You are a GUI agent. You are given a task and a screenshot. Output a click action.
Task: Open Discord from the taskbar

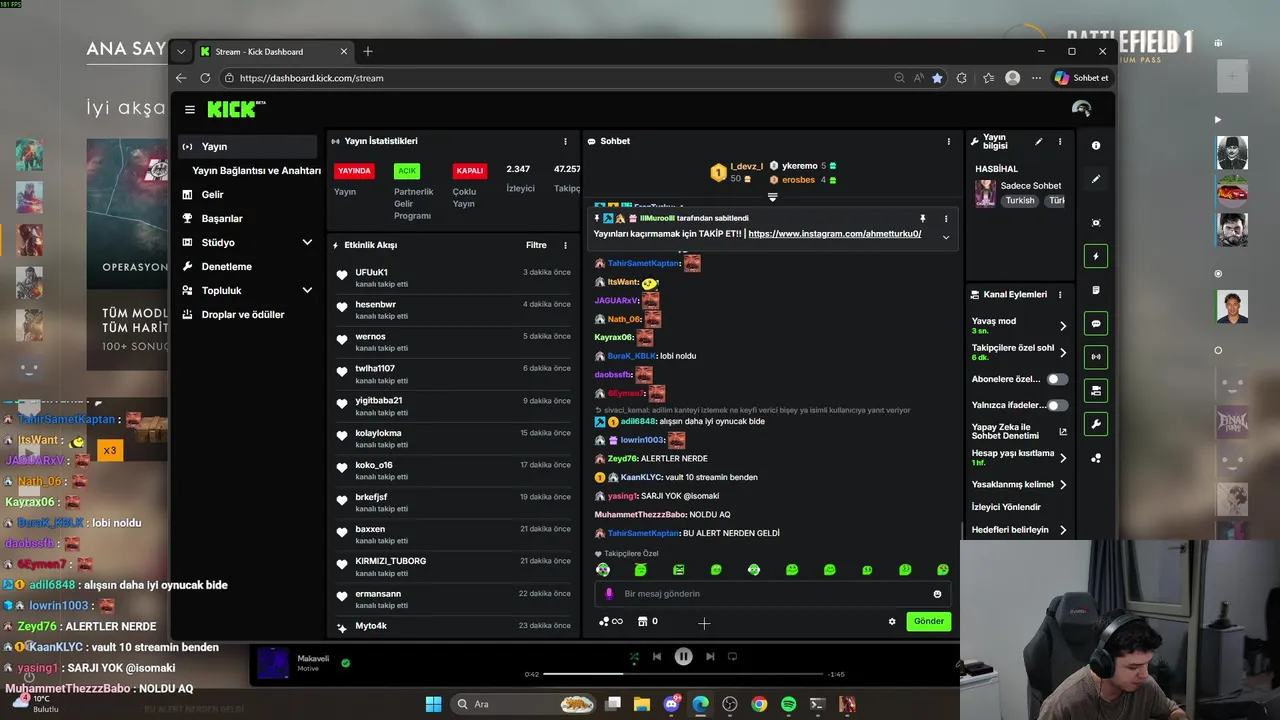click(671, 704)
